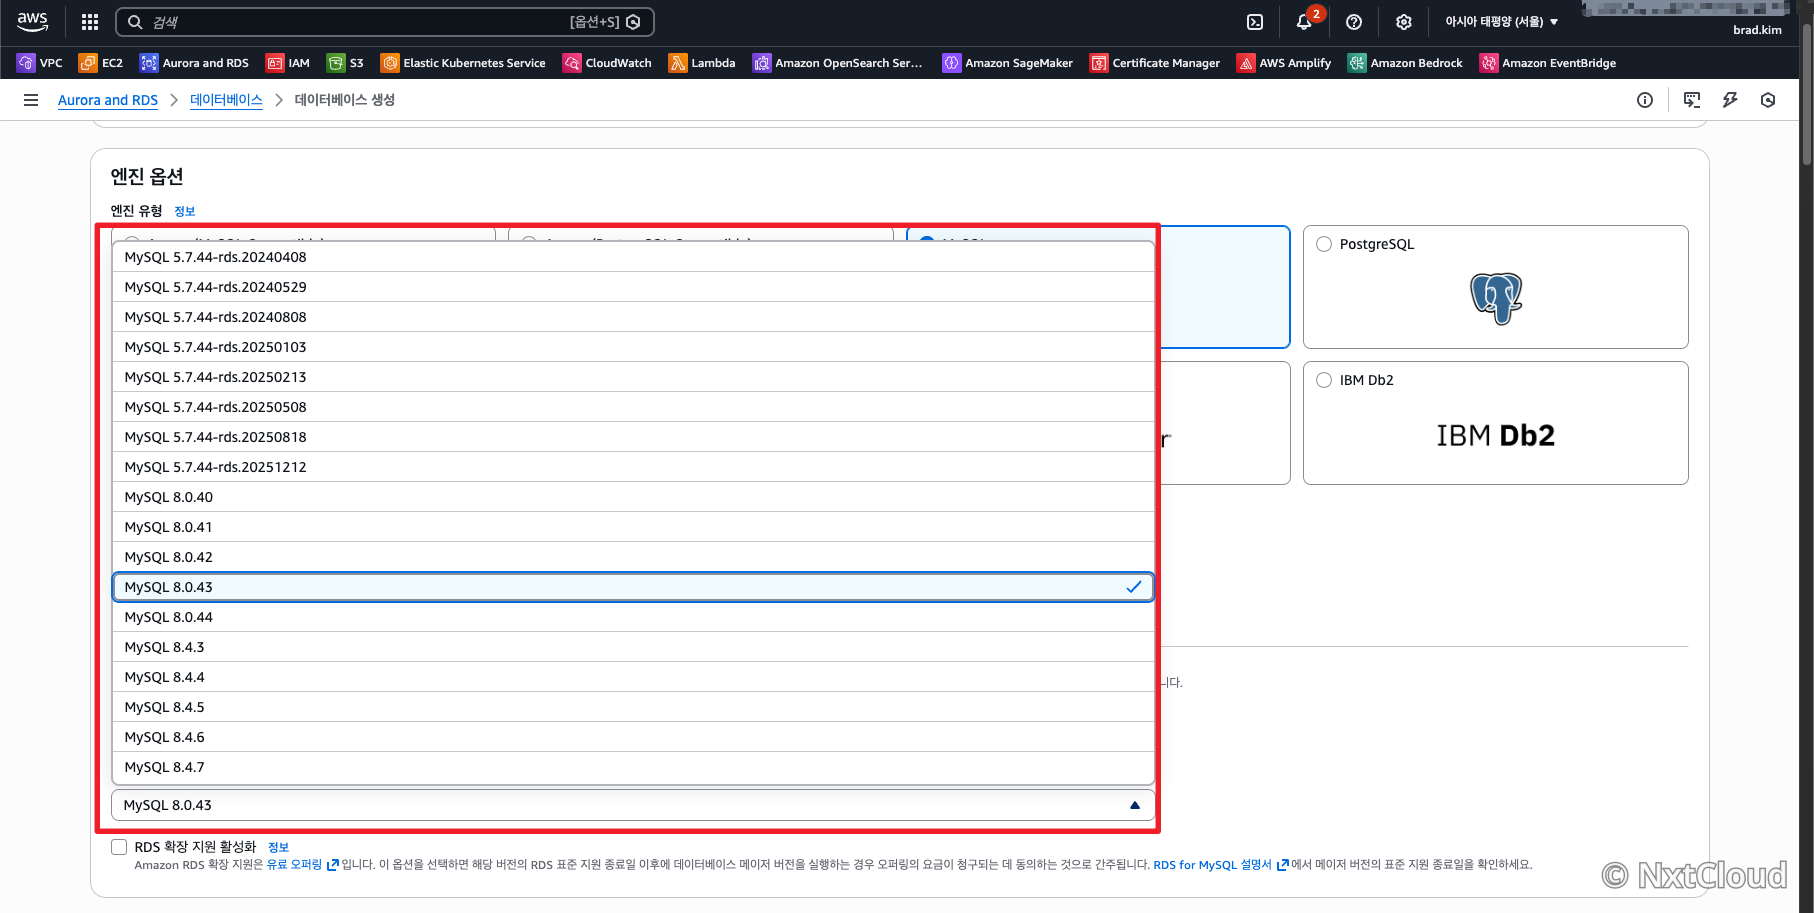The width and height of the screenshot is (1814, 913).
Task: Open the RDS for MySQL 설명서 link
Action: tap(1220, 865)
